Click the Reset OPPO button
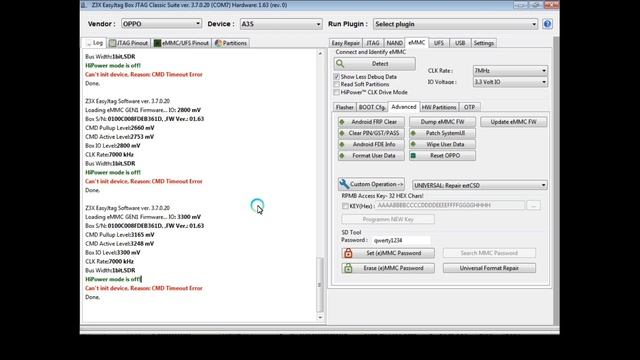 coord(442,156)
